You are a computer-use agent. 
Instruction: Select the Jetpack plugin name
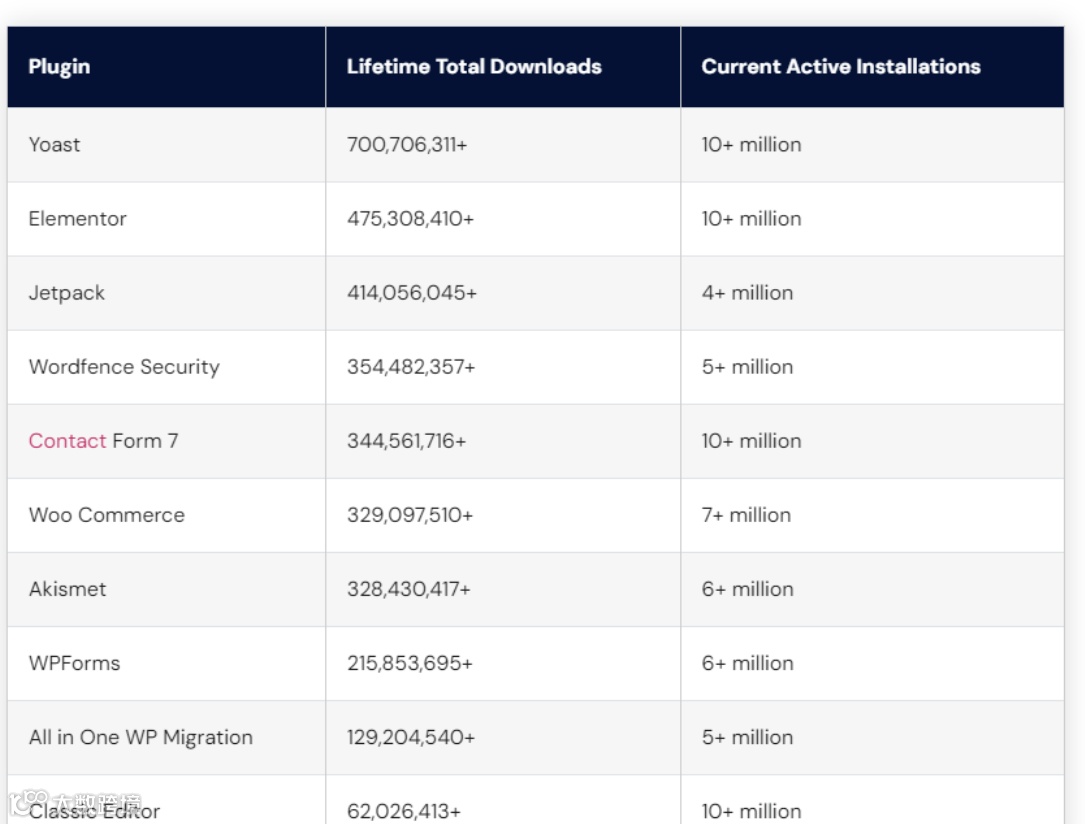click(66, 293)
